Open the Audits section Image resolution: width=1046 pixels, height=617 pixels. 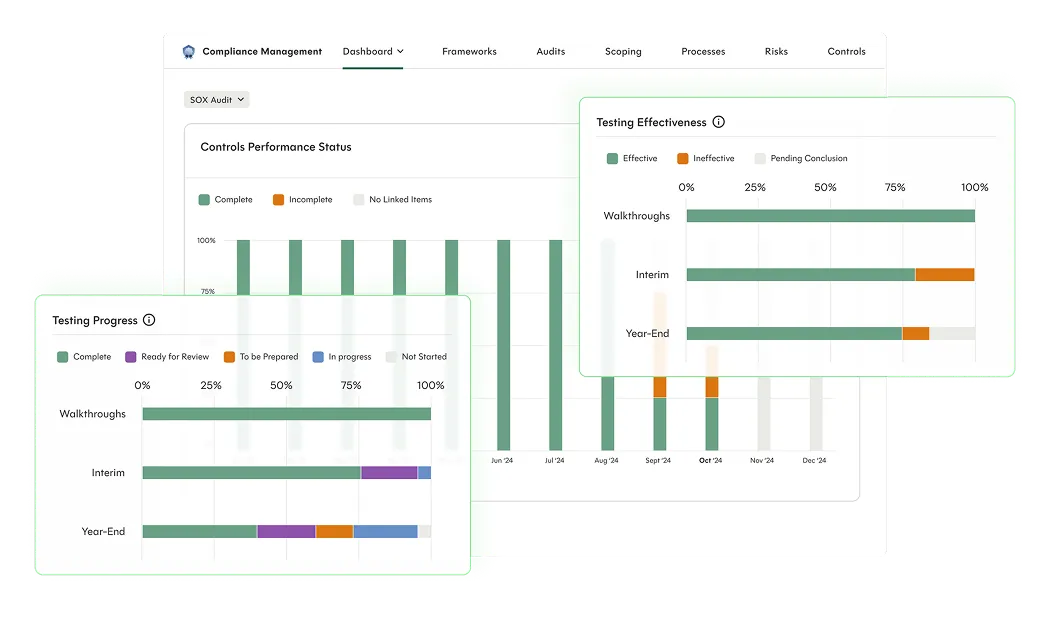[x=550, y=51]
